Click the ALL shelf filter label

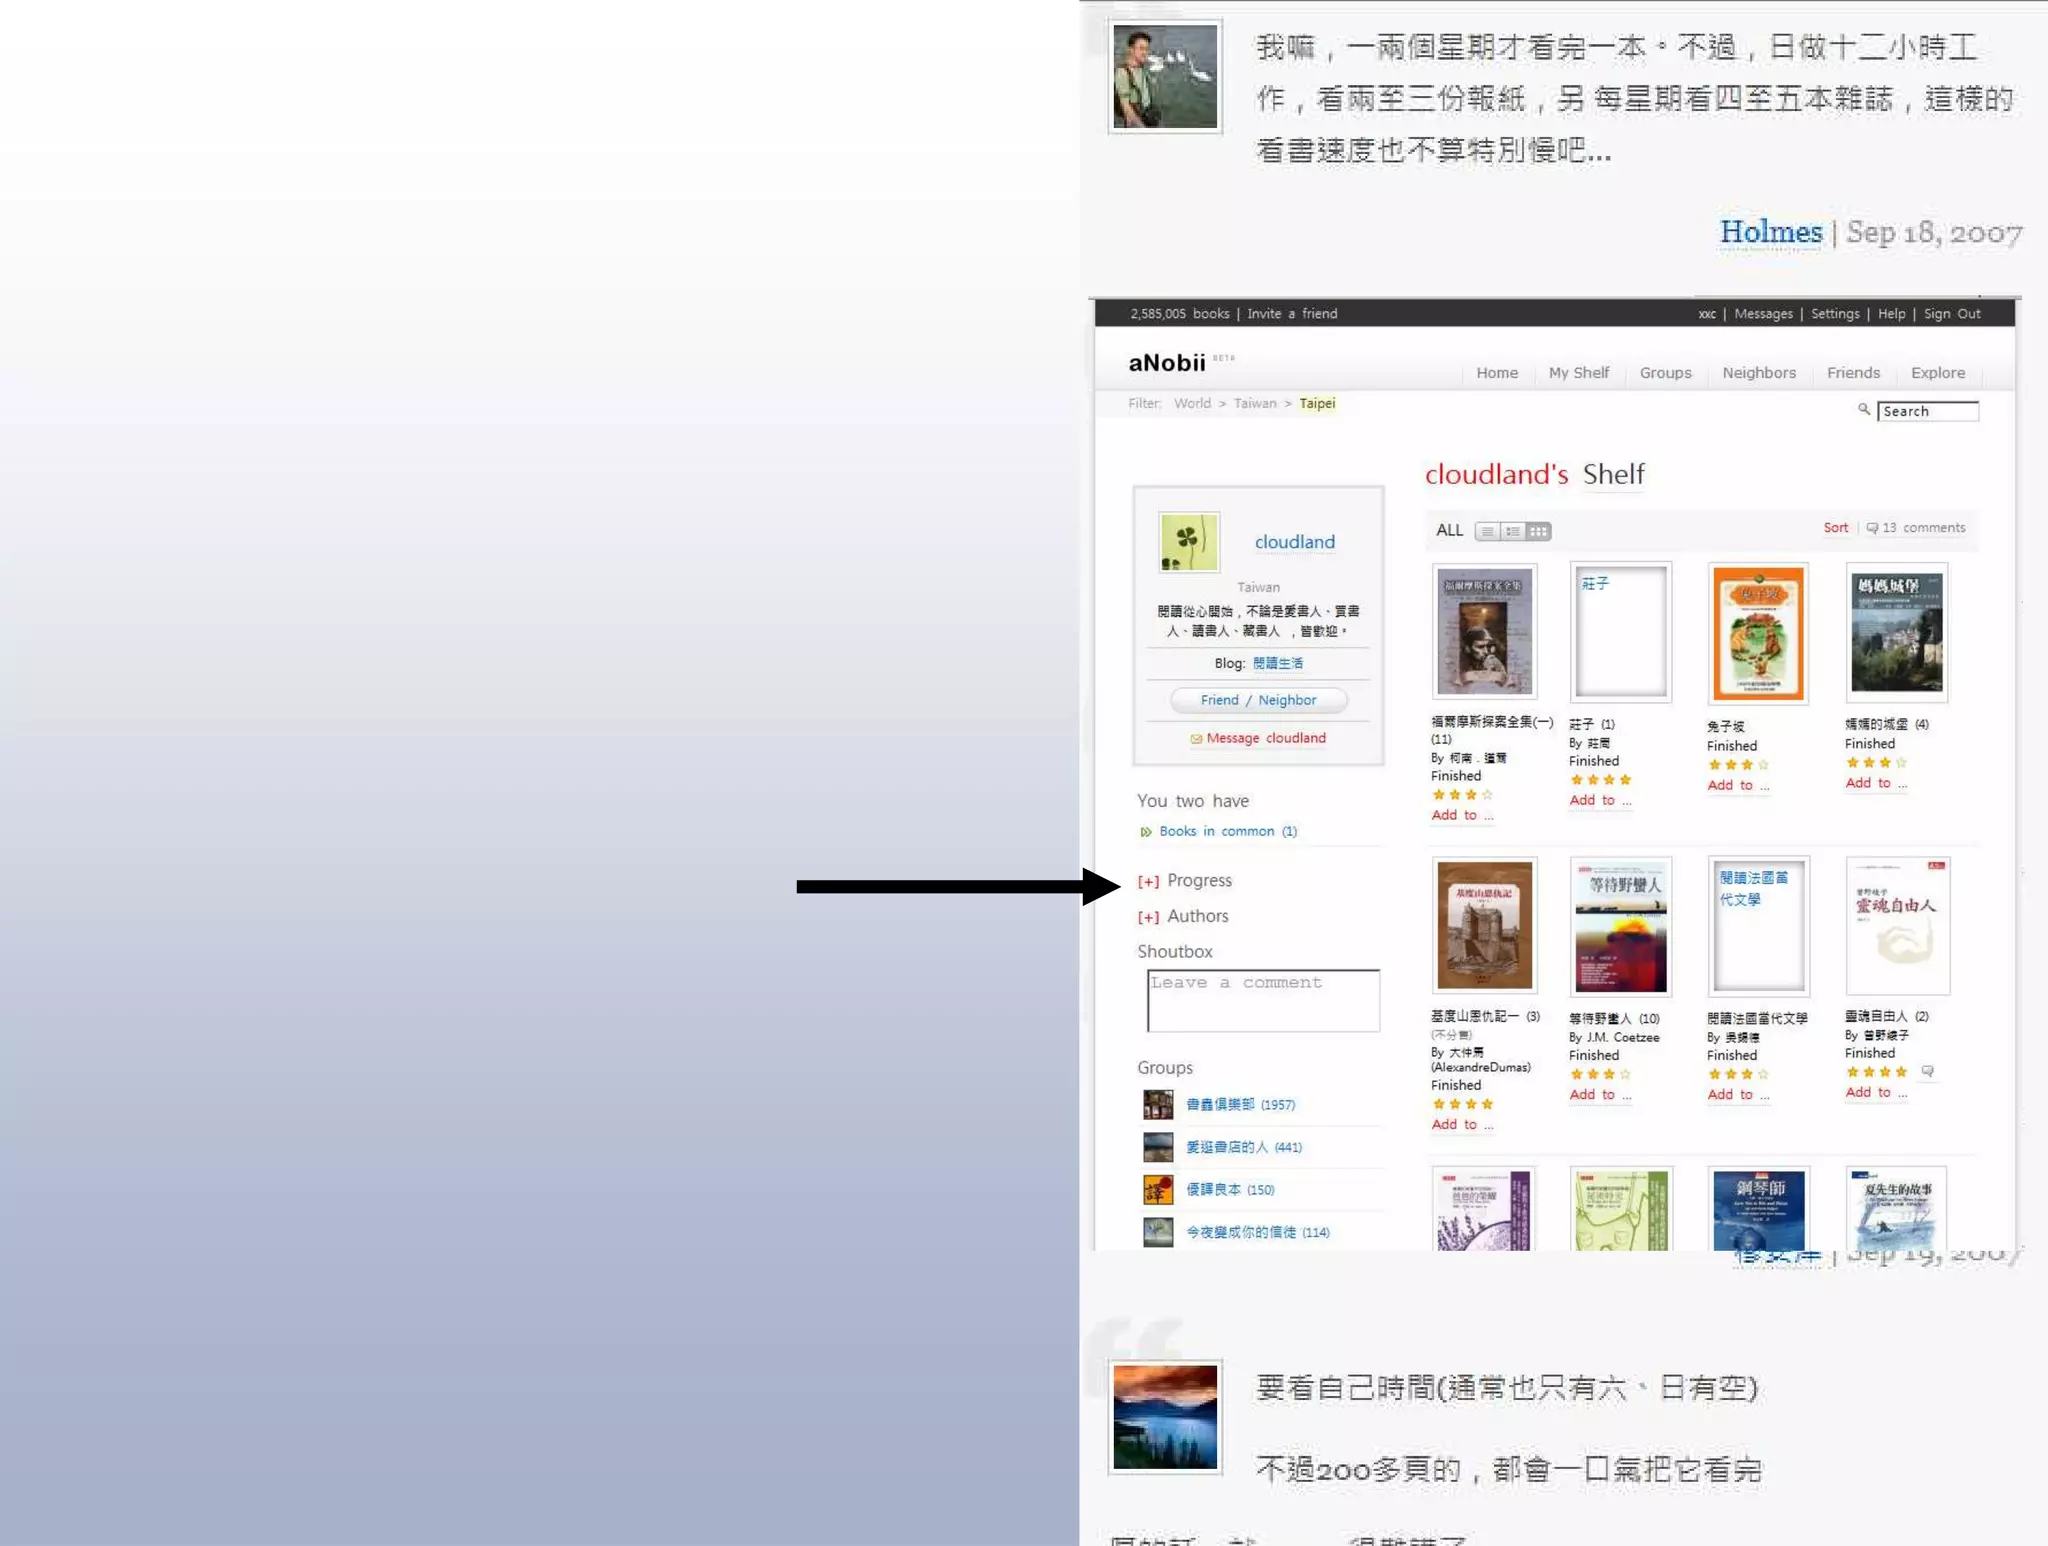(1449, 531)
